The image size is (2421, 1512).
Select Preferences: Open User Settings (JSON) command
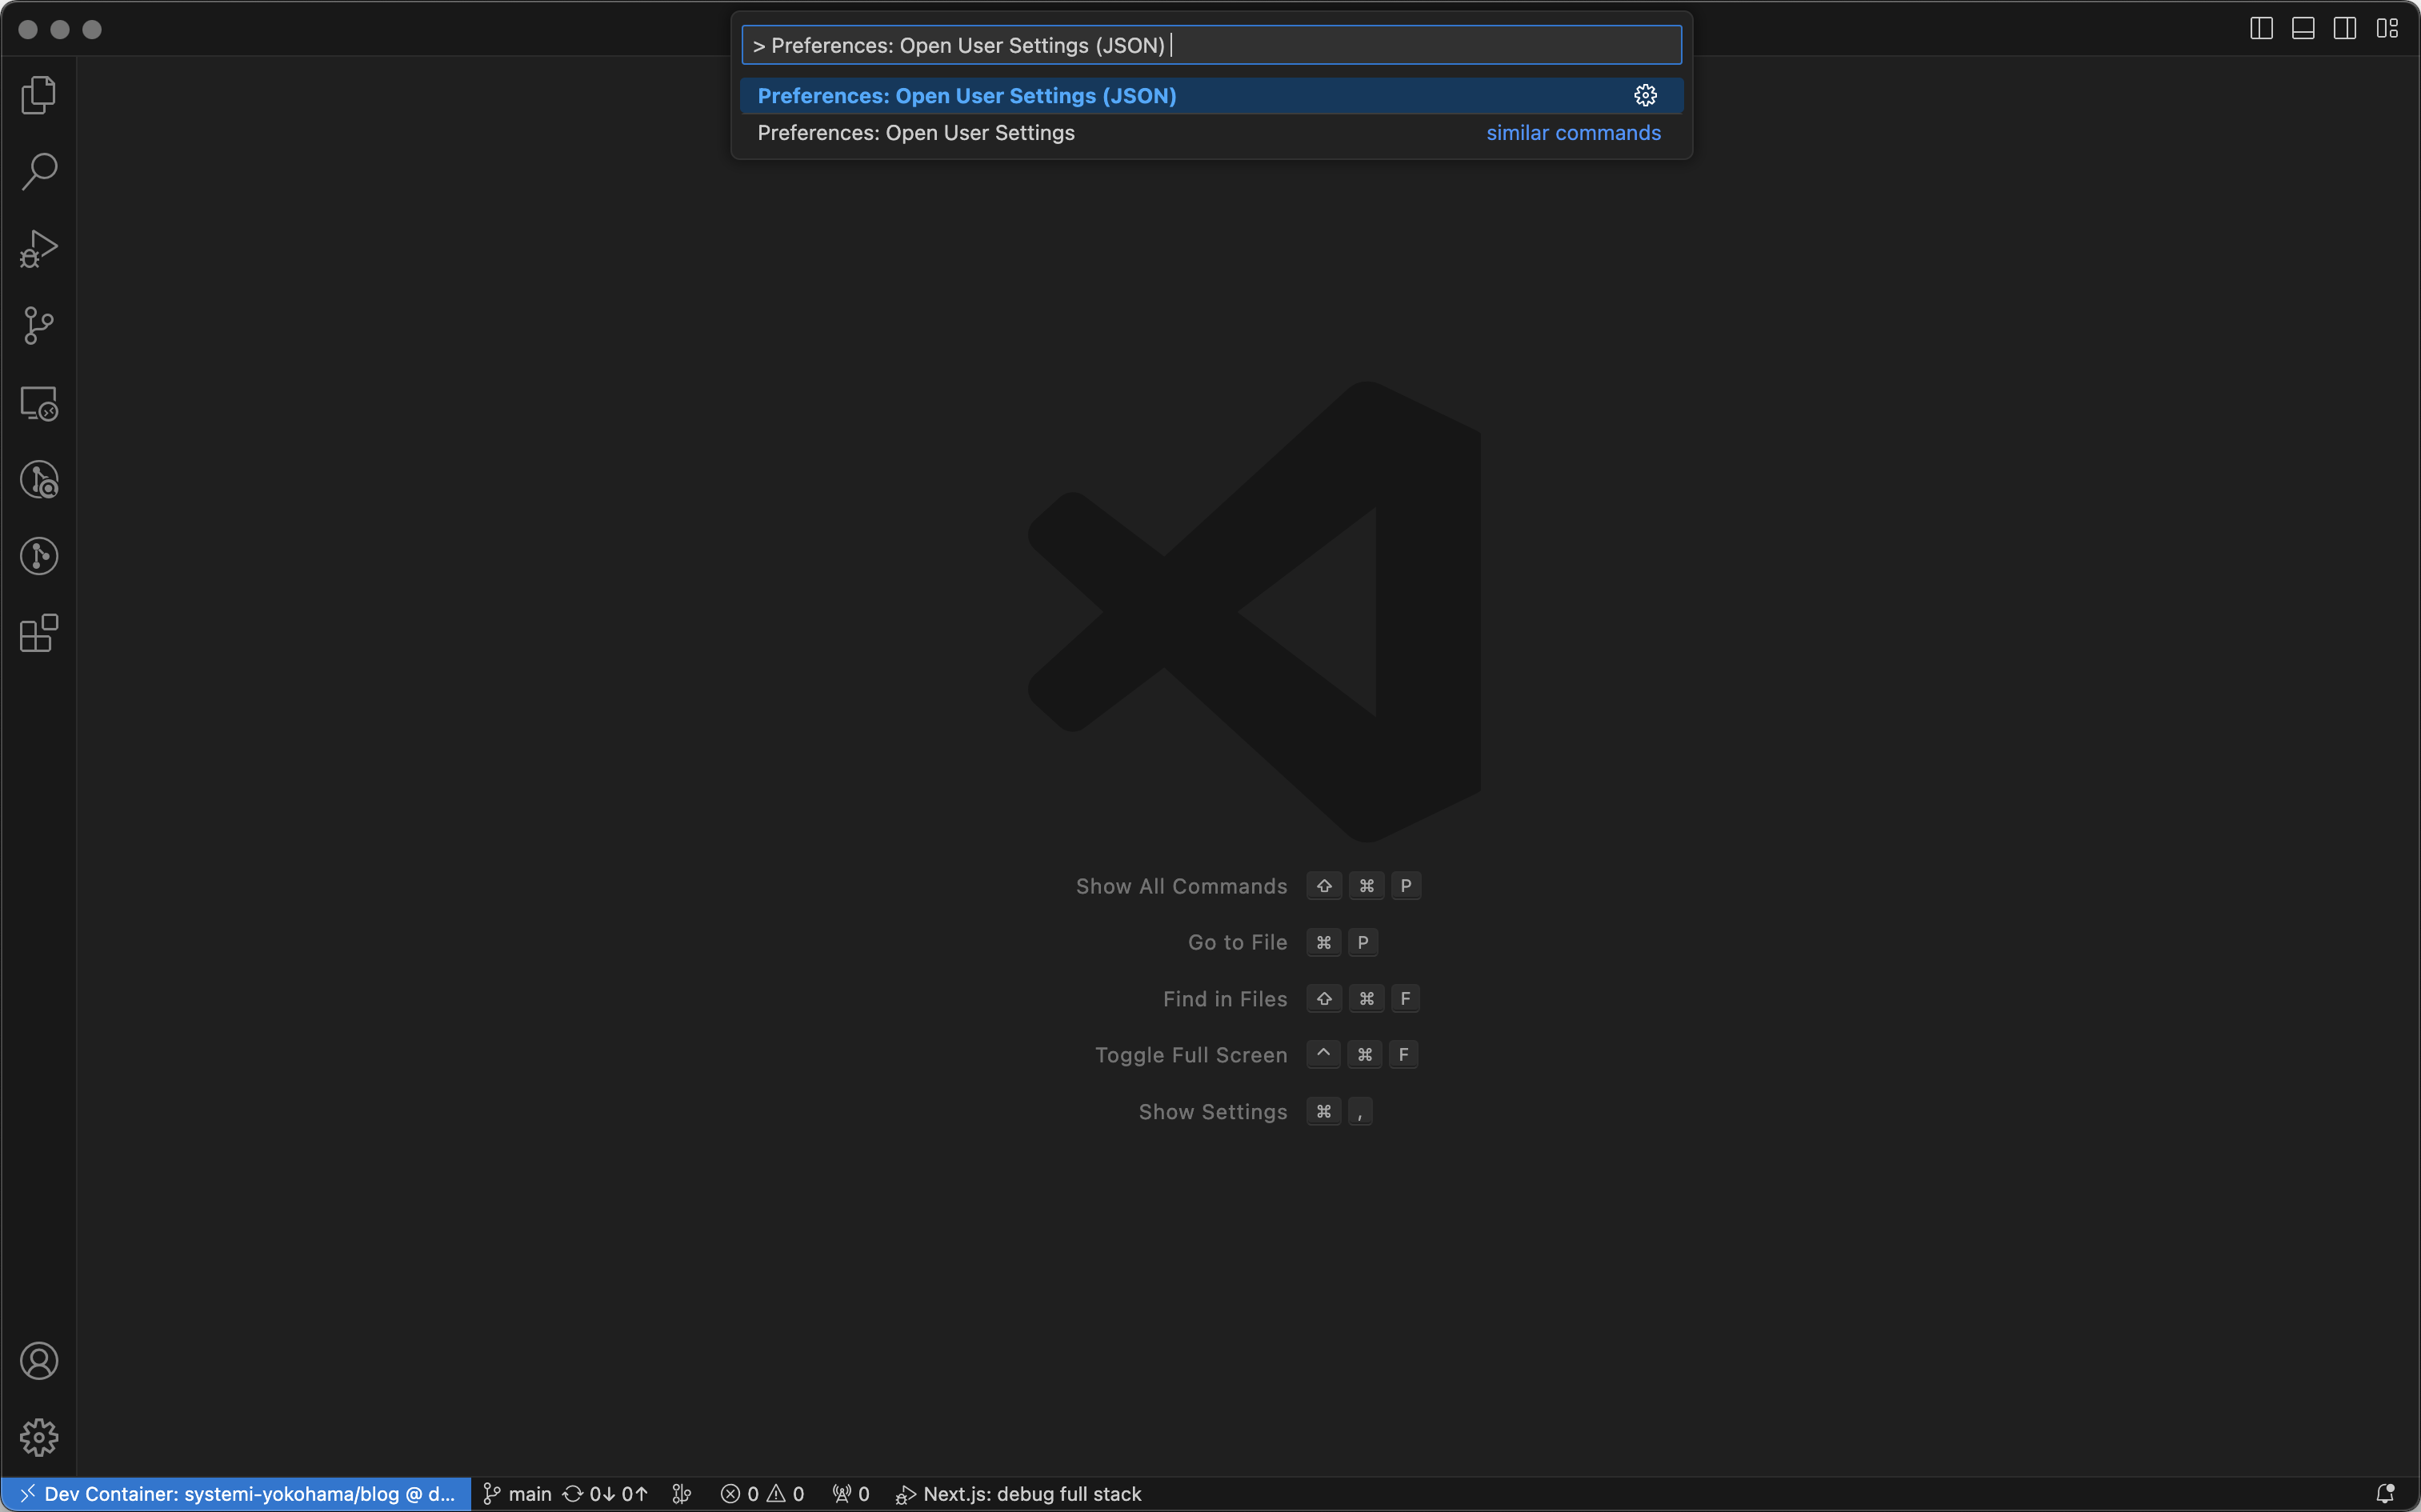tap(1211, 96)
